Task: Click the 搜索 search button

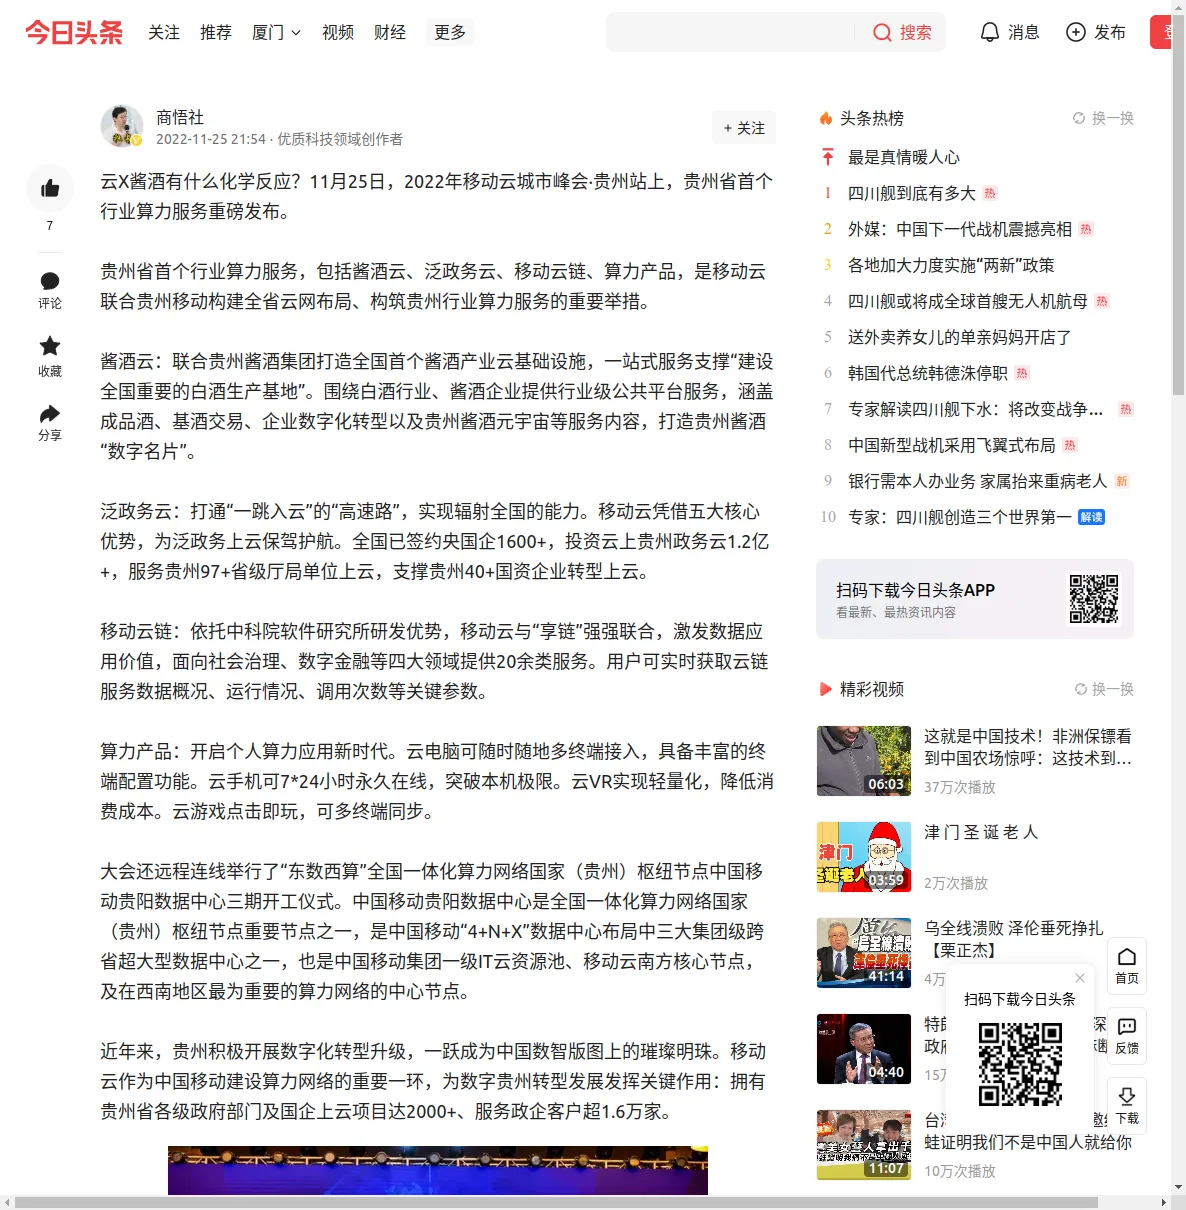Action: 915,32
